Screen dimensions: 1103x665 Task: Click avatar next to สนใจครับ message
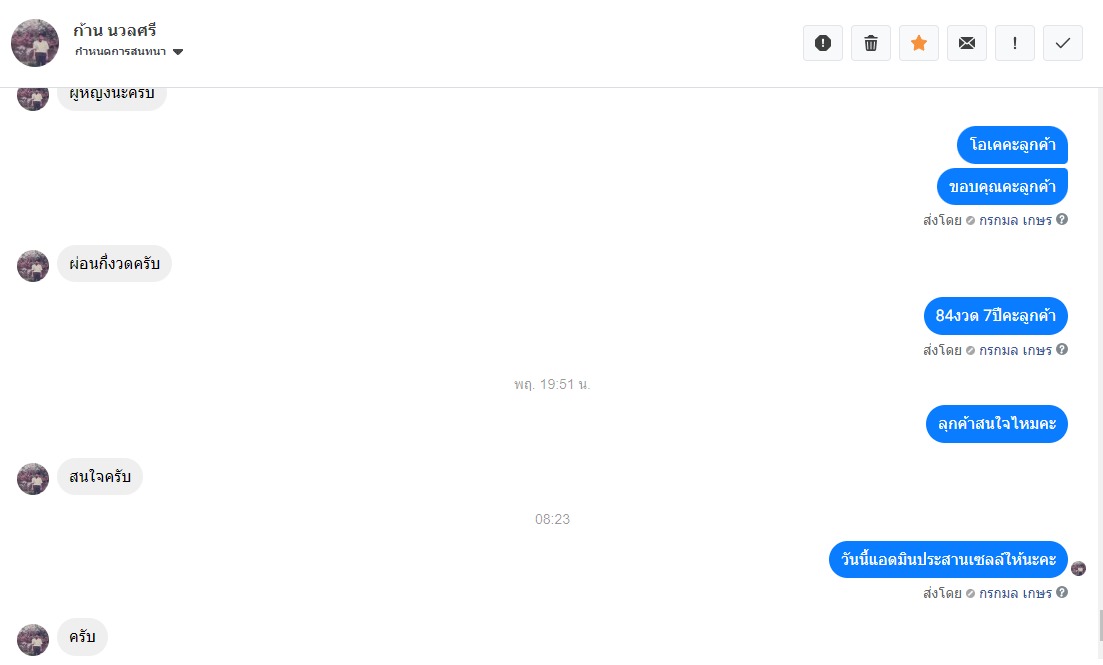tap(33, 479)
